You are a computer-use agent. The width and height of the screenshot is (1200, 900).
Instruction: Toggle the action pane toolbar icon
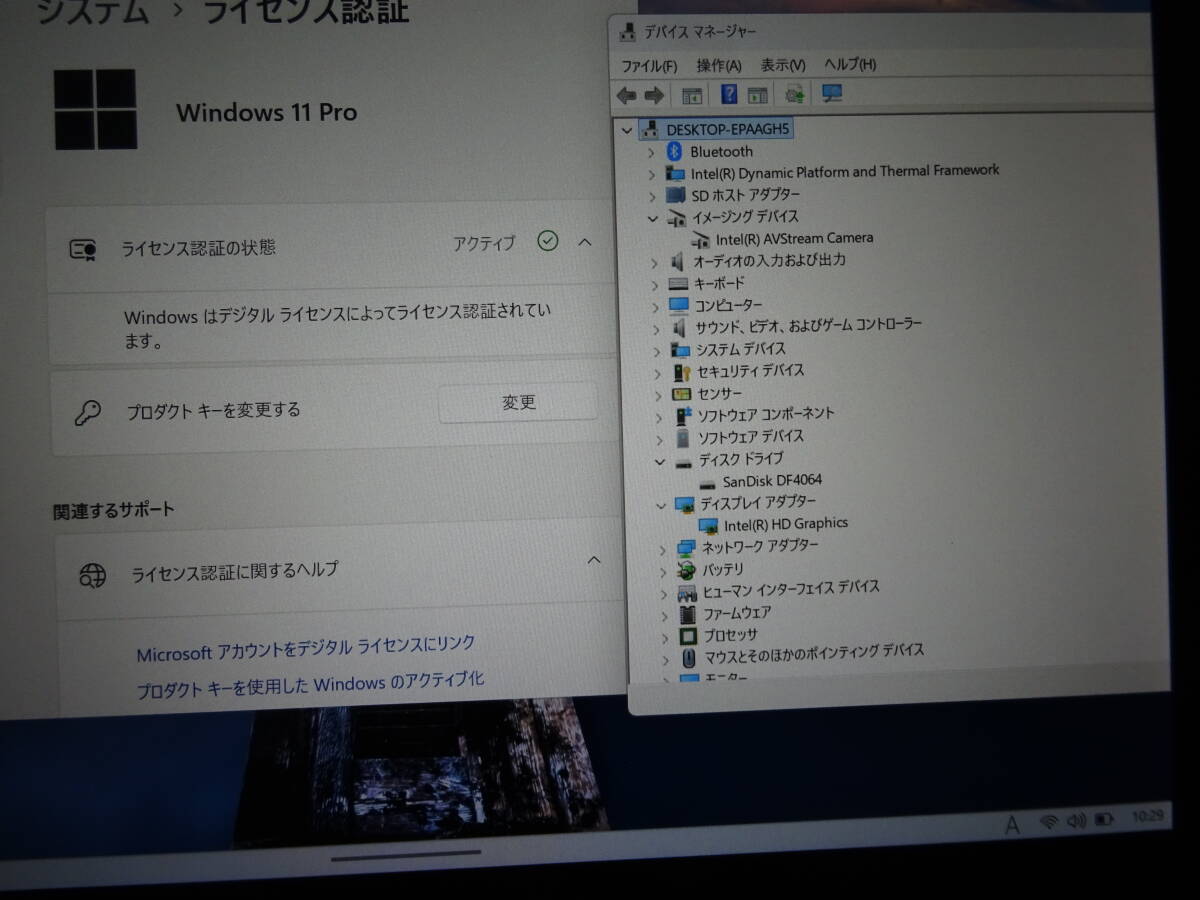pos(758,94)
